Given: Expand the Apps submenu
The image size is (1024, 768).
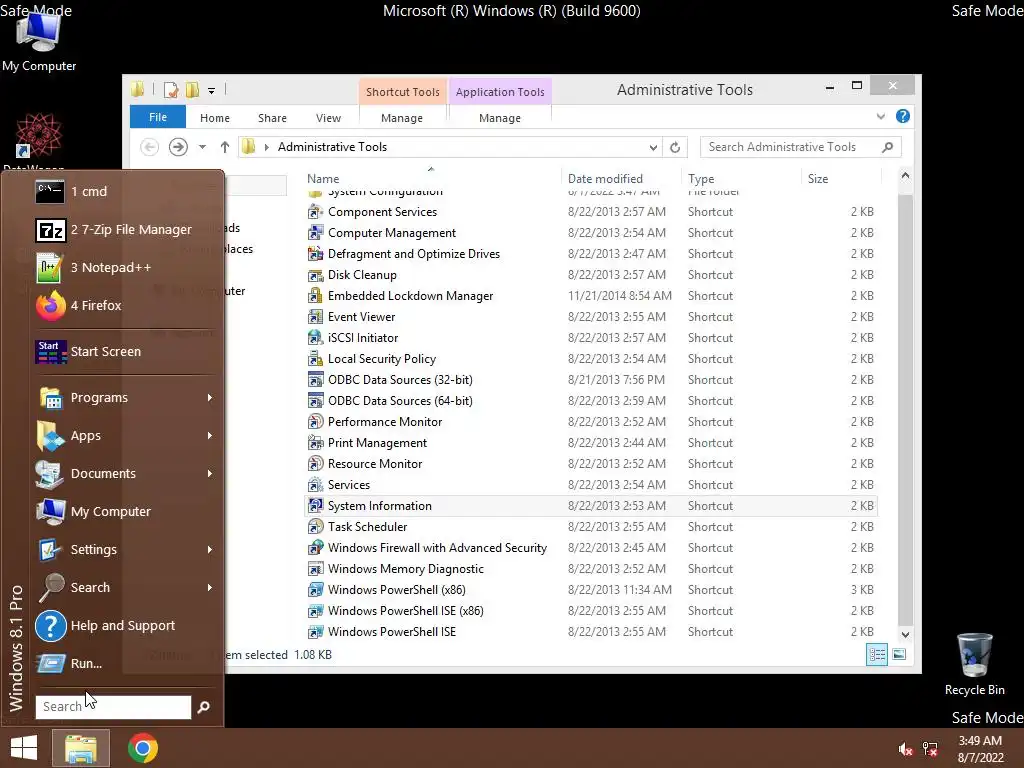Looking at the screenshot, I should pyautogui.click(x=210, y=436).
